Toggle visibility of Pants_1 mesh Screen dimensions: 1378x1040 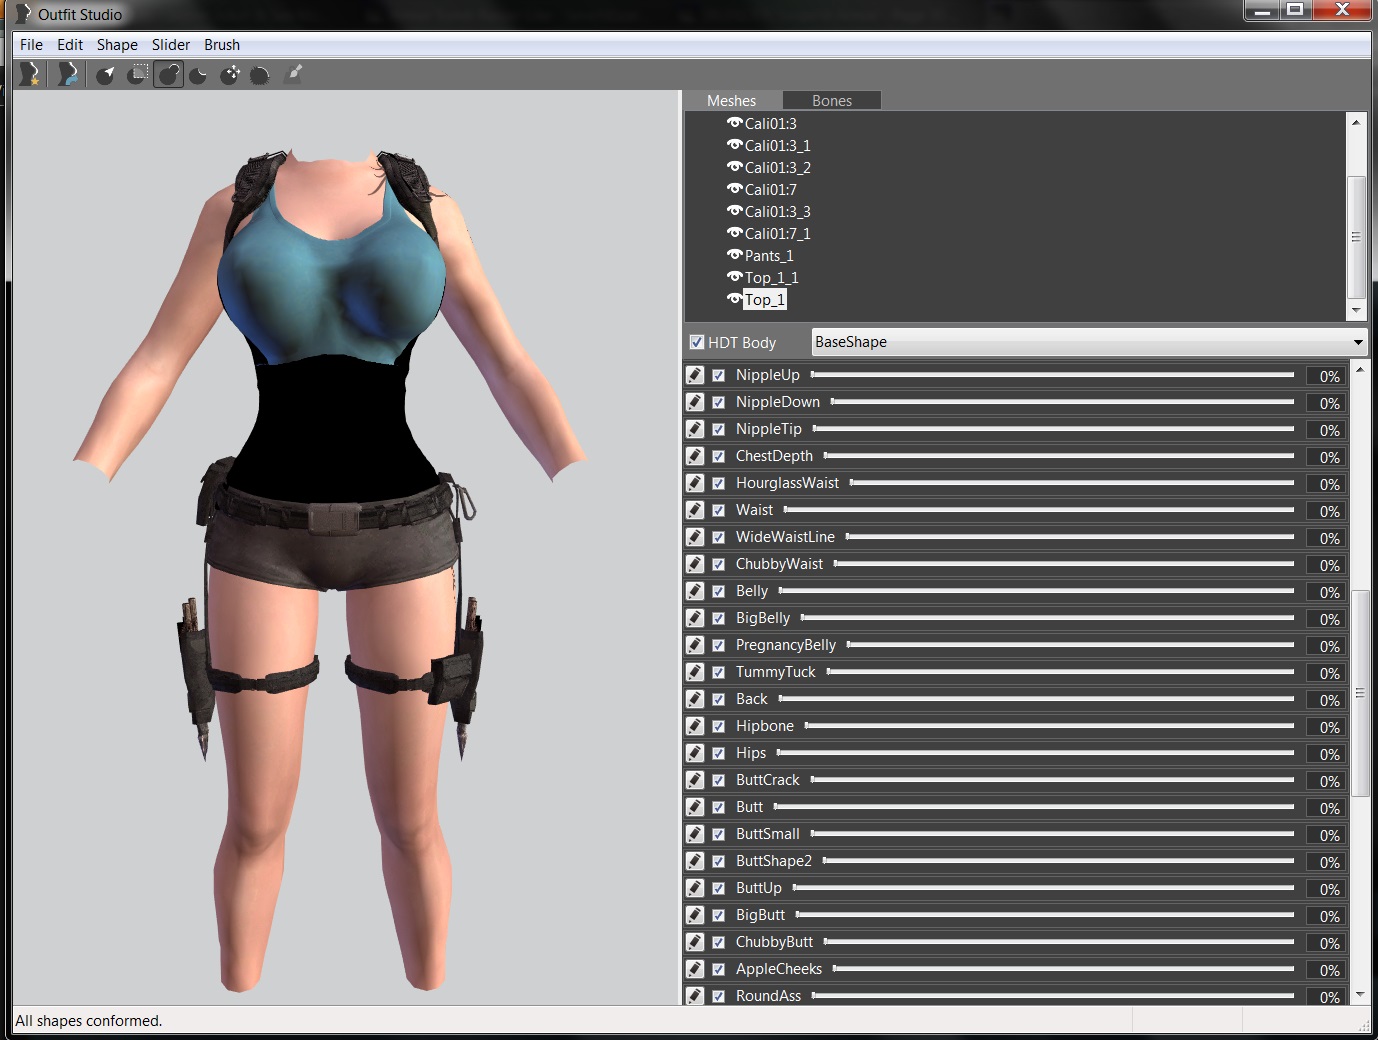(x=734, y=255)
